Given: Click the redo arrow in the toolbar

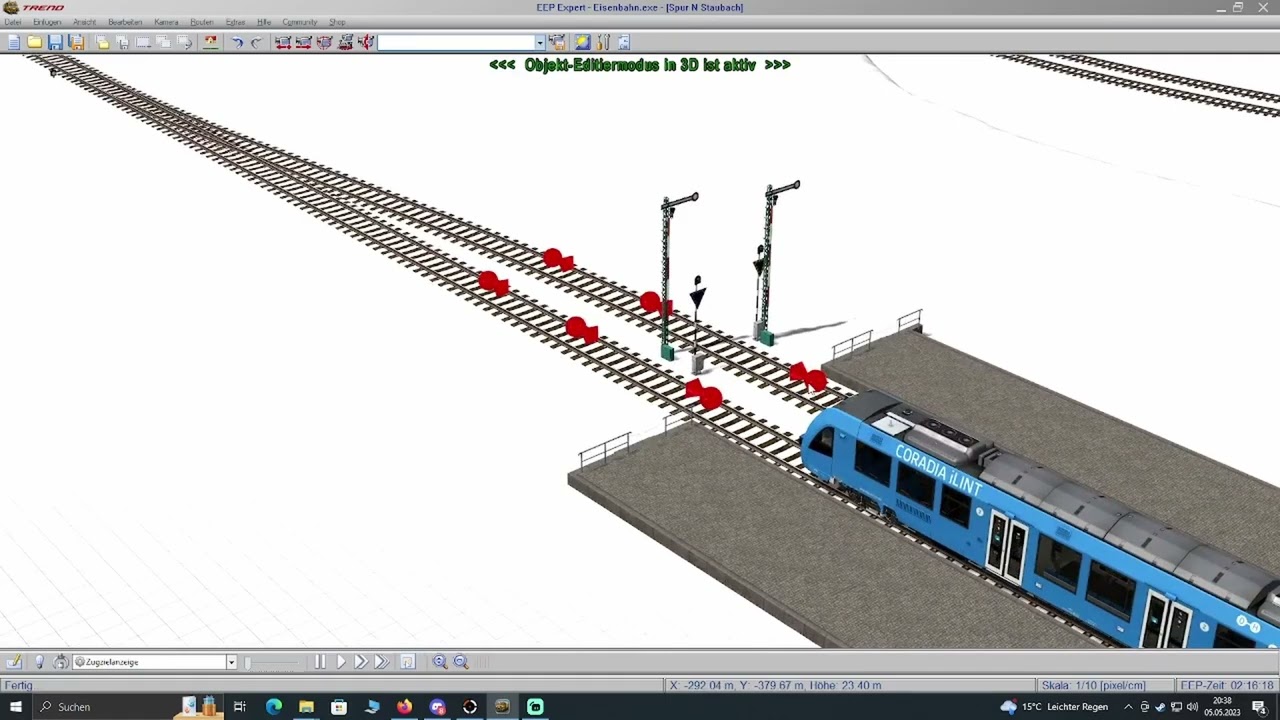Looking at the screenshot, I should click(x=257, y=42).
